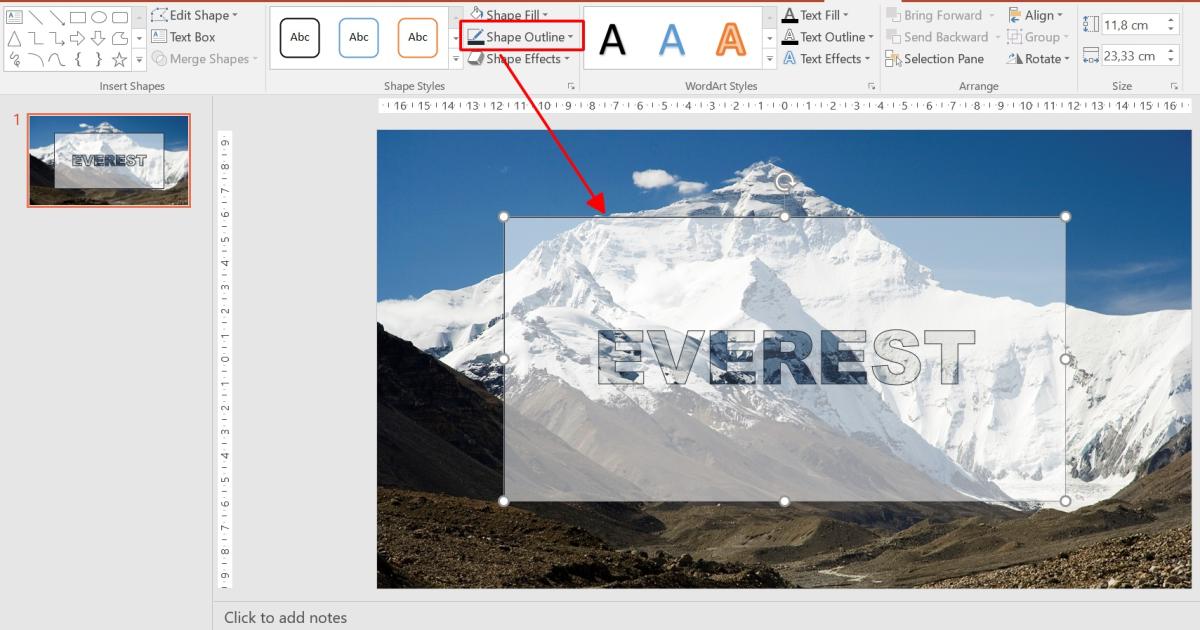Select the Arrow line shape
The width and height of the screenshot is (1200, 630).
(x=57, y=17)
